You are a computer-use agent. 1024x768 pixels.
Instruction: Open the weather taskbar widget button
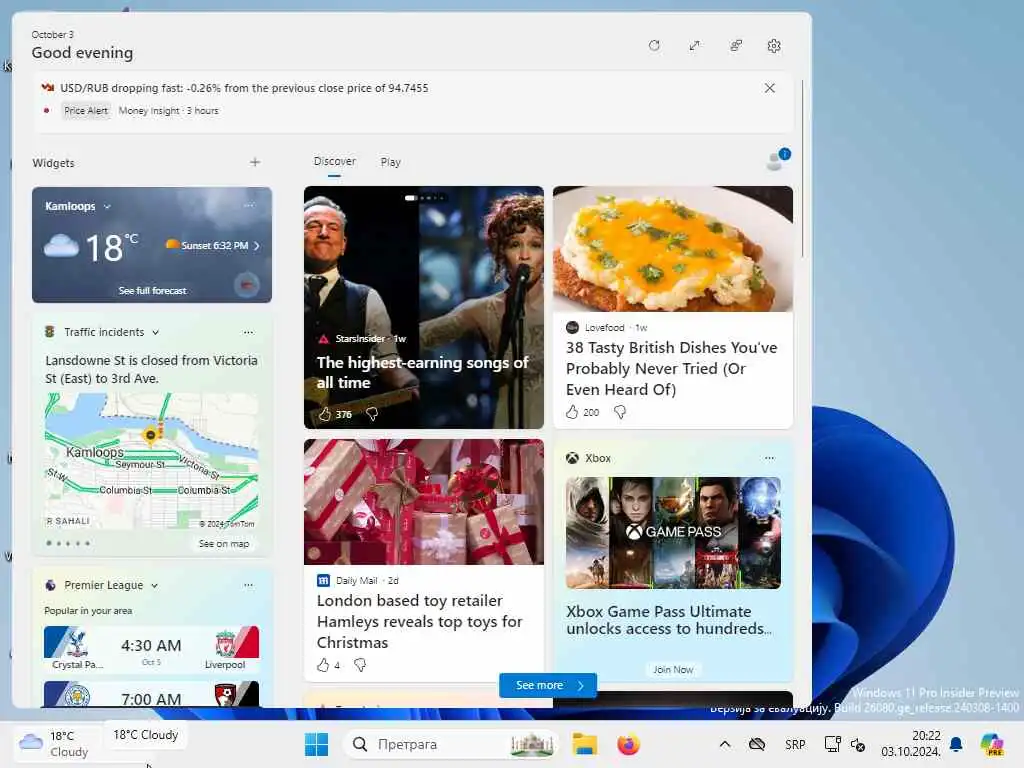pyautogui.click(x=55, y=744)
